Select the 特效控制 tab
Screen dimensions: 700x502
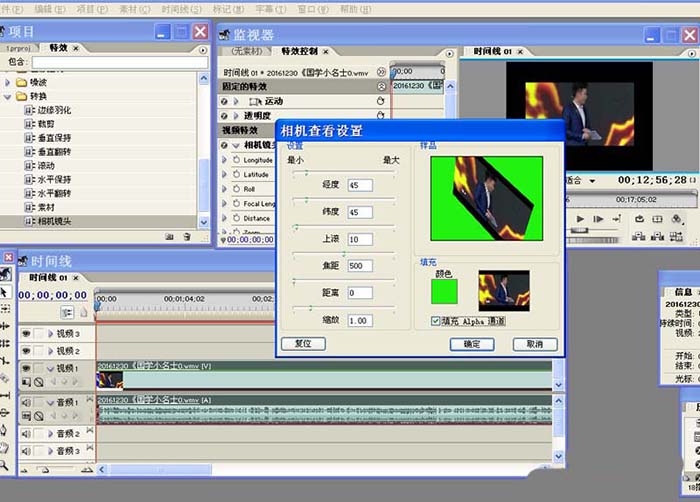pyautogui.click(x=300, y=51)
